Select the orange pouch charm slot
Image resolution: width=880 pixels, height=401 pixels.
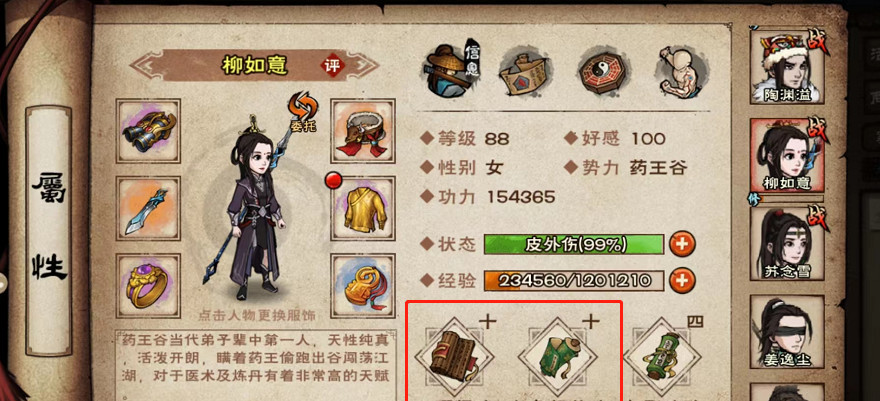tap(363, 285)
